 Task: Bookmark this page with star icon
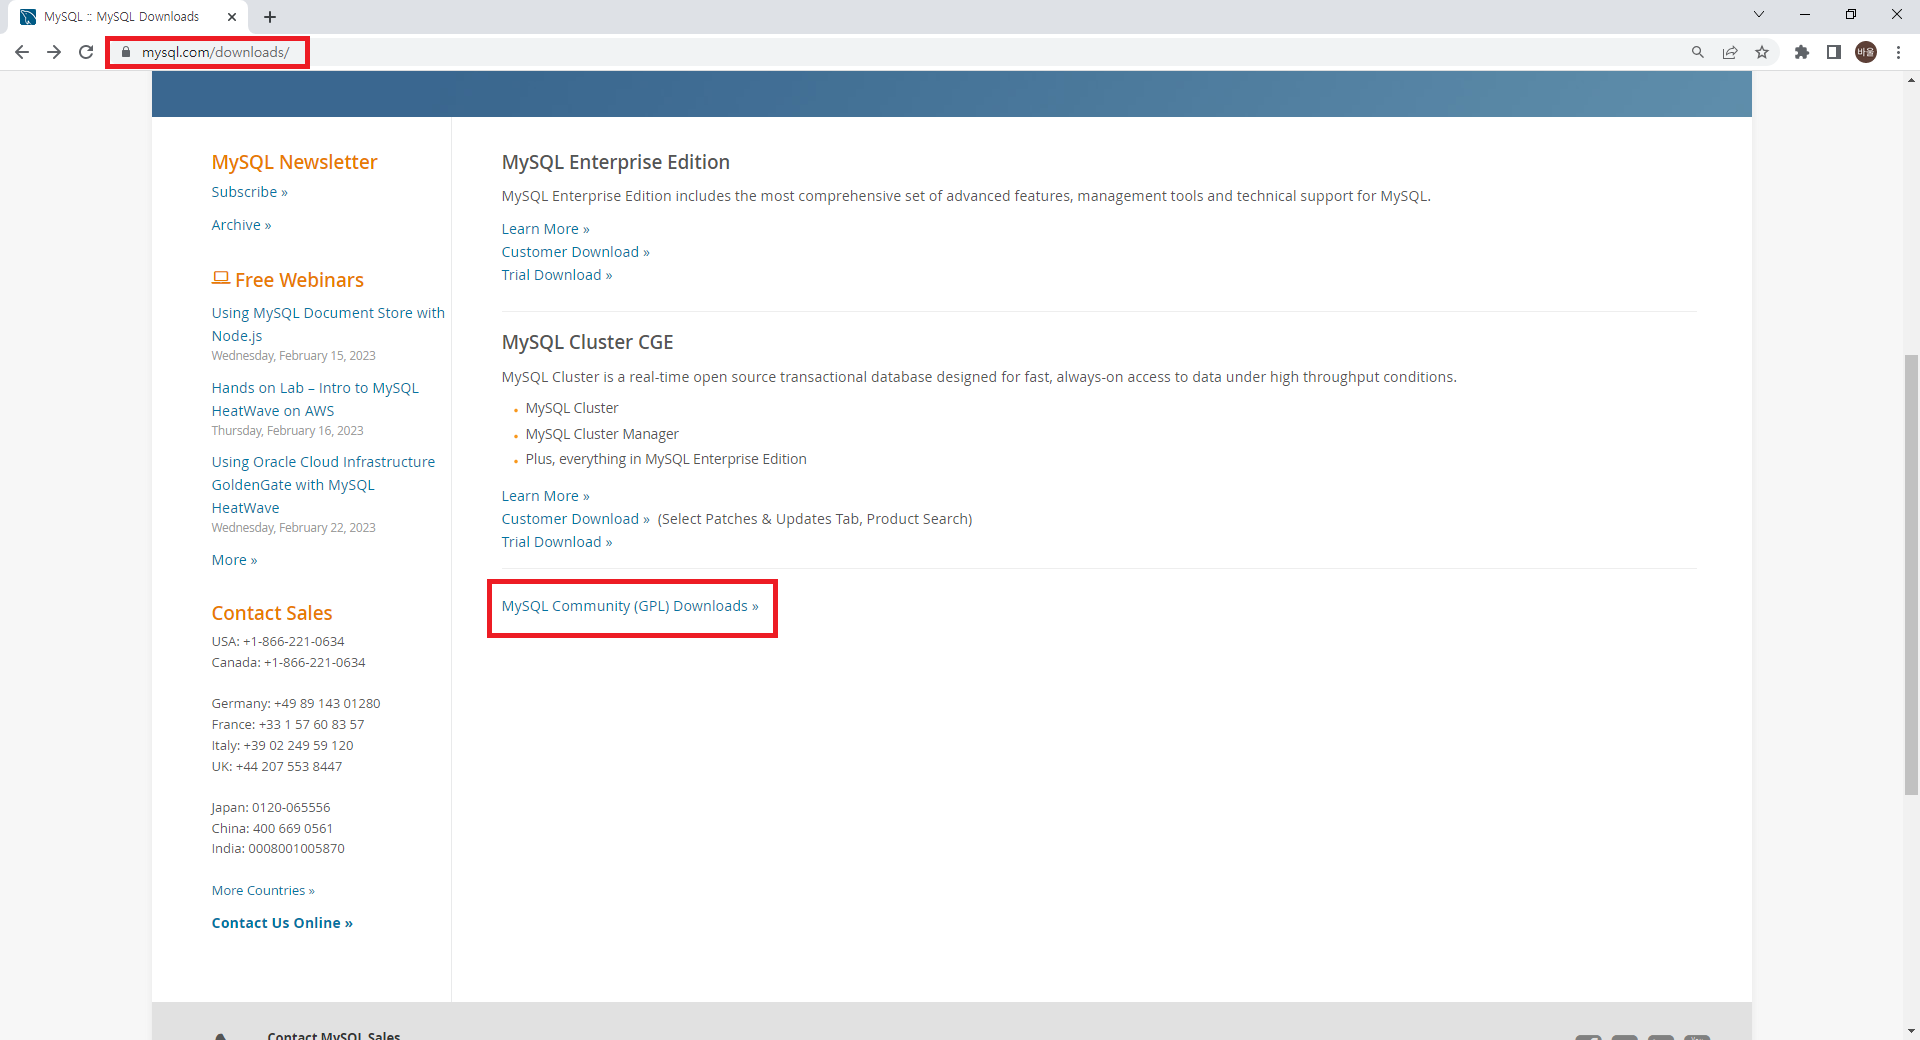(x=1762, y=52)
